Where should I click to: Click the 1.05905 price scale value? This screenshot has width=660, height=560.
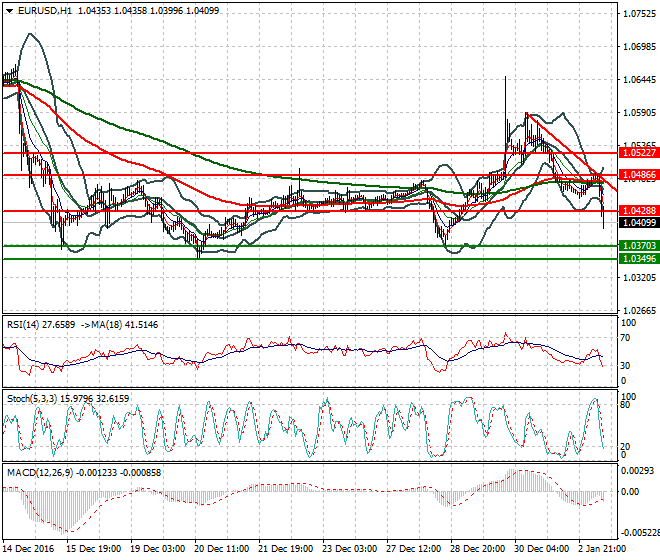(639, 112)
